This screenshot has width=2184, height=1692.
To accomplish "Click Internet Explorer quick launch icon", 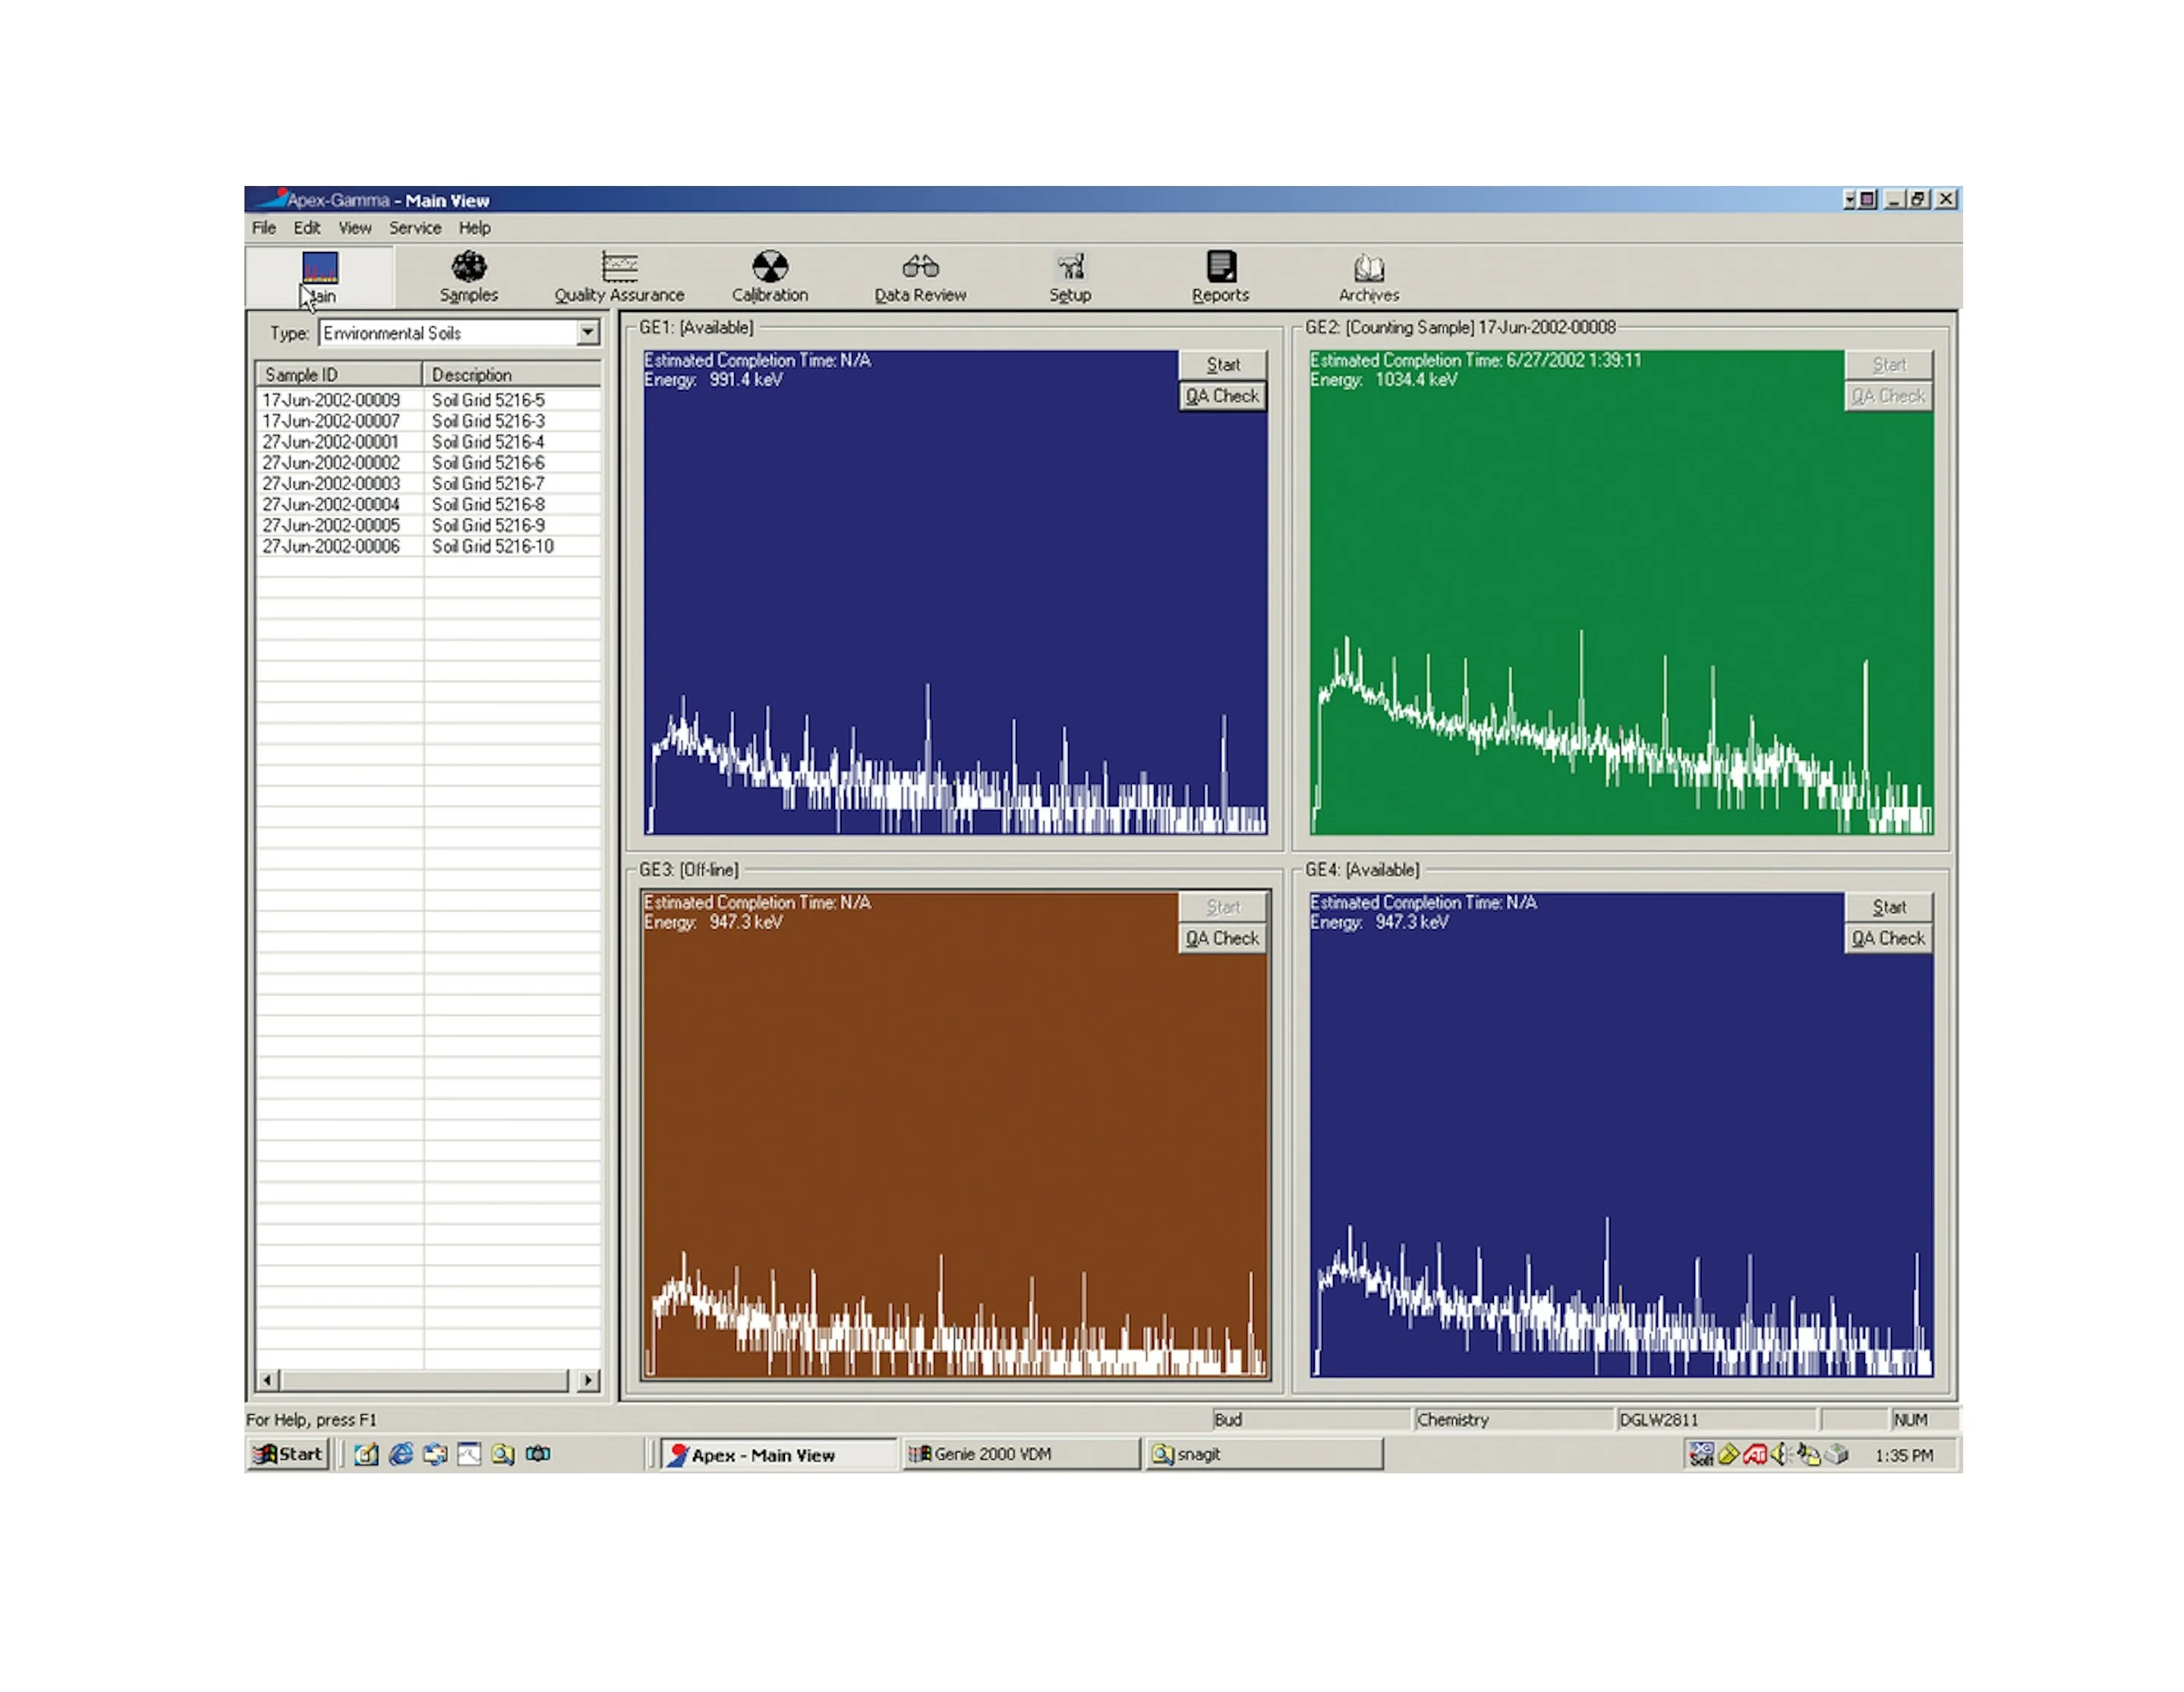I will [401, 1454].
